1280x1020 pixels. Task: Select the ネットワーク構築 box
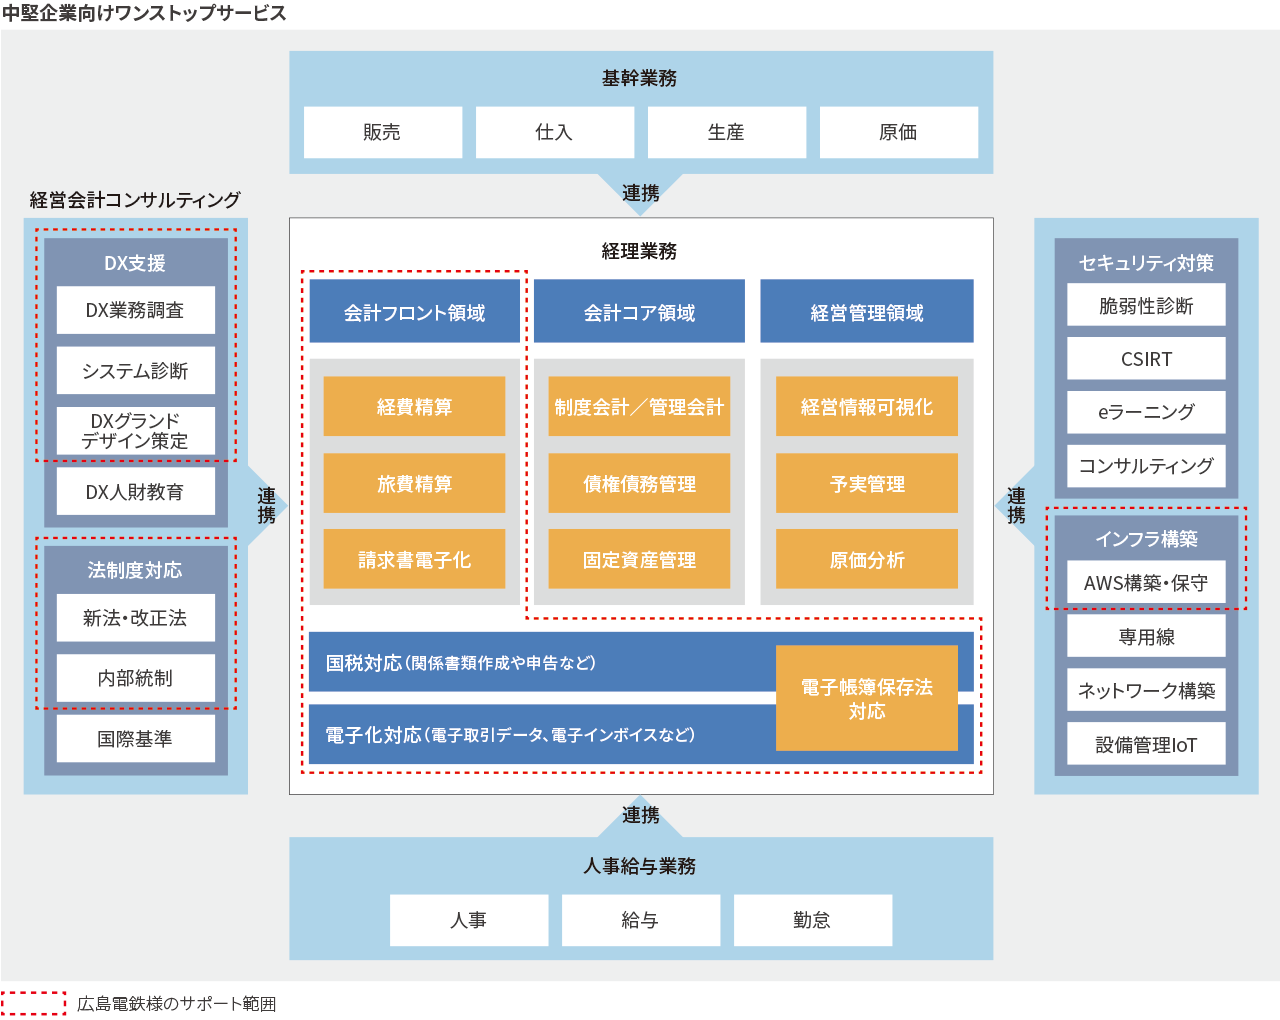click(x=1146, y=690)
